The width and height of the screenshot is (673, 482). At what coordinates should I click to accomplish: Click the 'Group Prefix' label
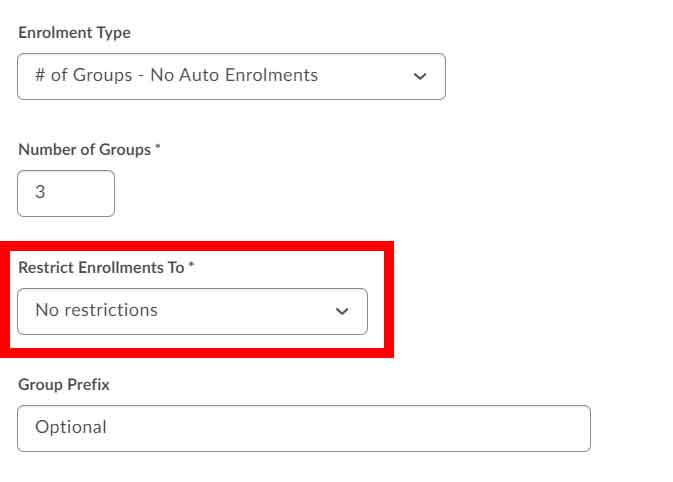(63, 385)
